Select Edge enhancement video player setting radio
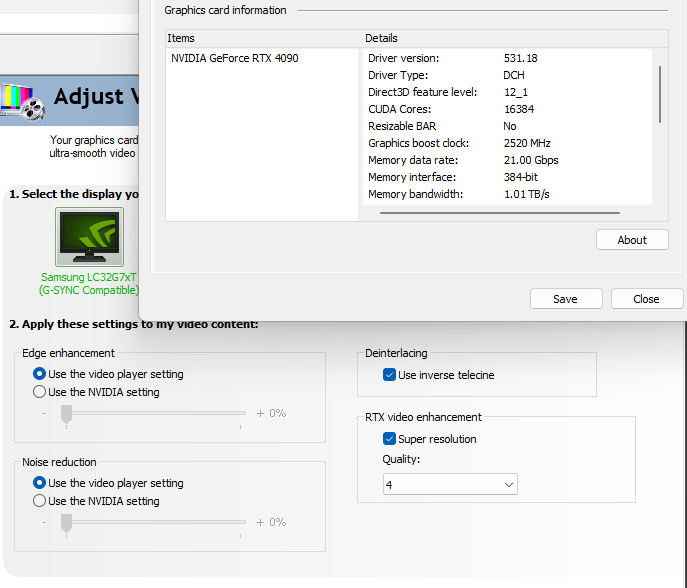The width and height of the screenshot is (687, 588). (x=39, y=374)
